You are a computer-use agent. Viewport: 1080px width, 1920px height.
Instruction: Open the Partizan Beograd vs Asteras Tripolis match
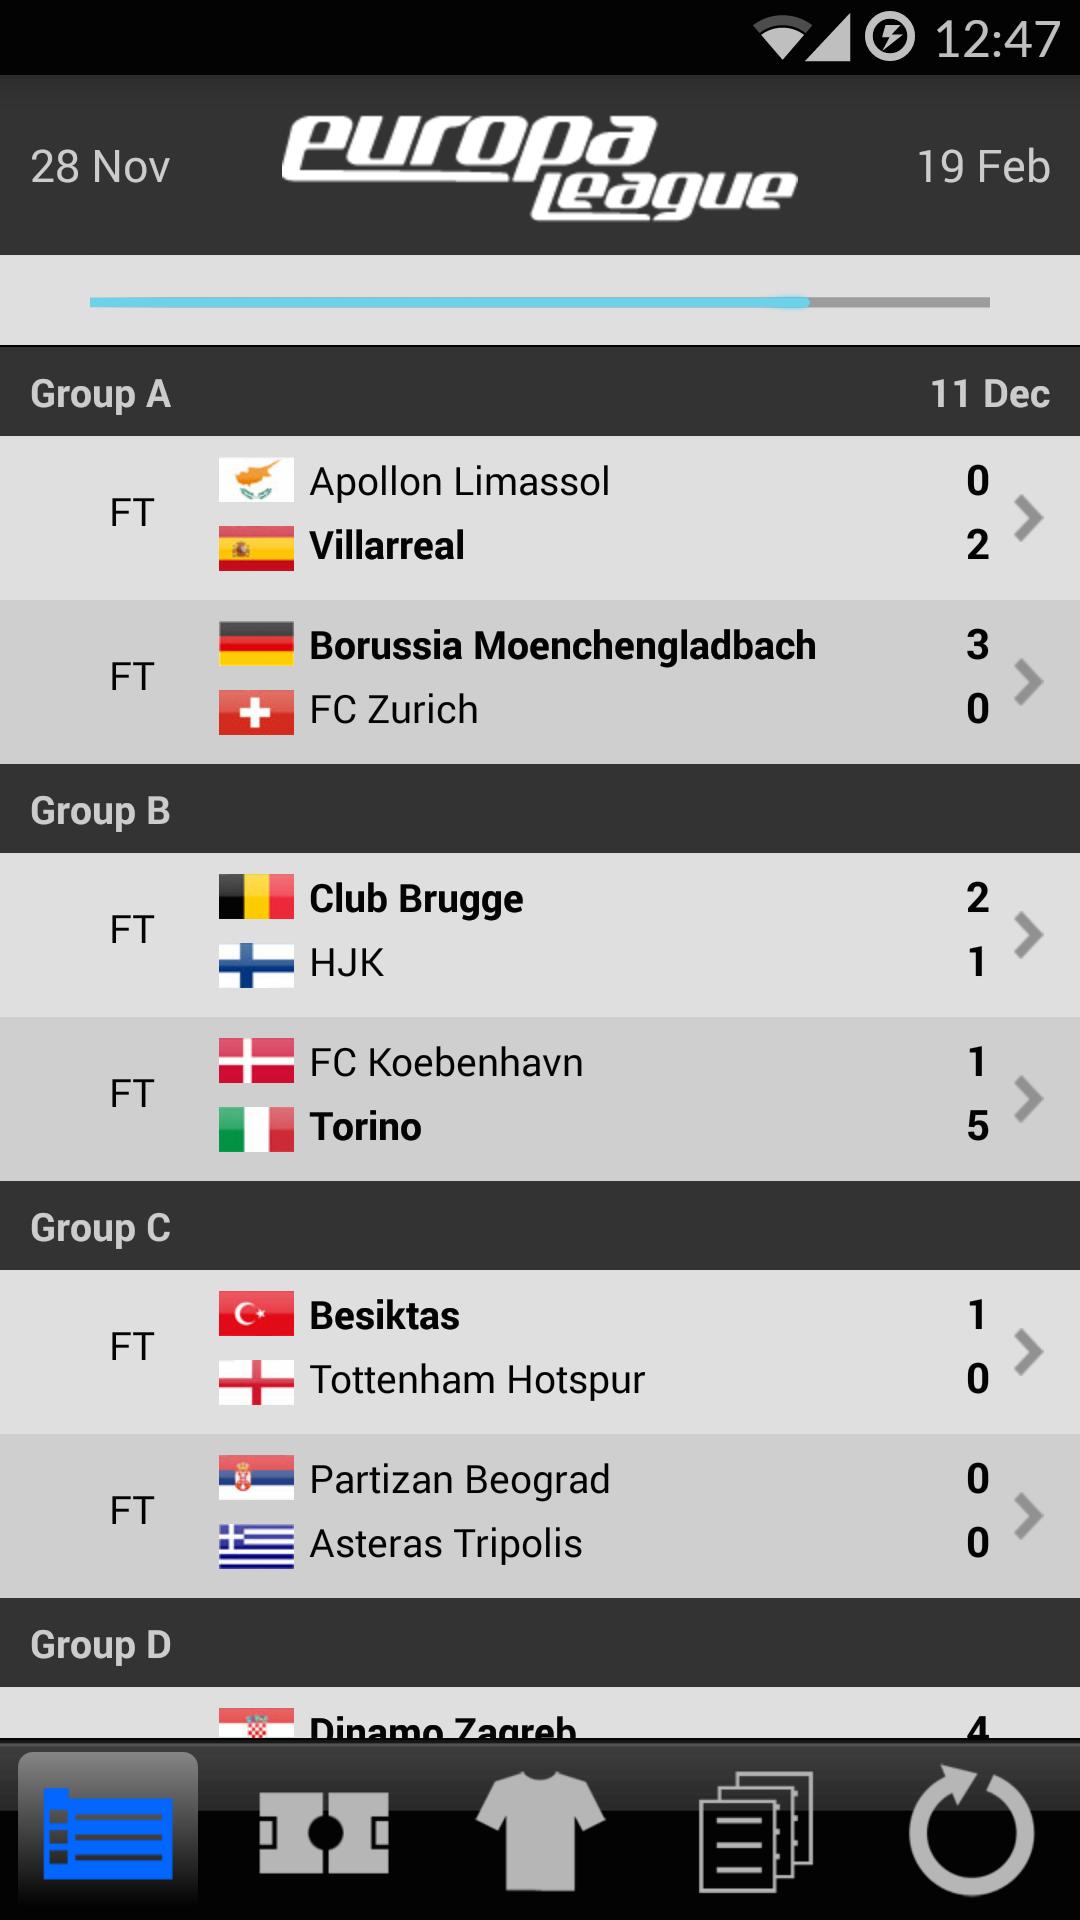pyautogui.click(x=1031, y=1512)
